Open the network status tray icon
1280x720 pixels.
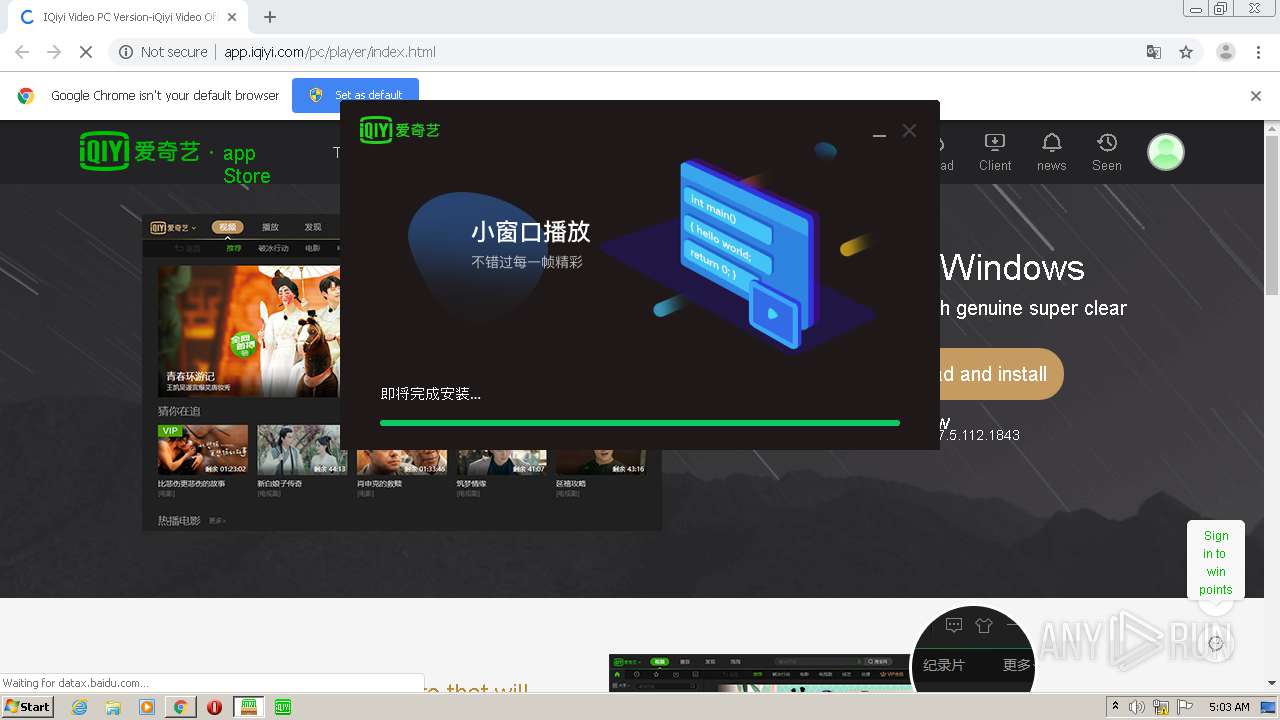click(x=1161, y=707)
